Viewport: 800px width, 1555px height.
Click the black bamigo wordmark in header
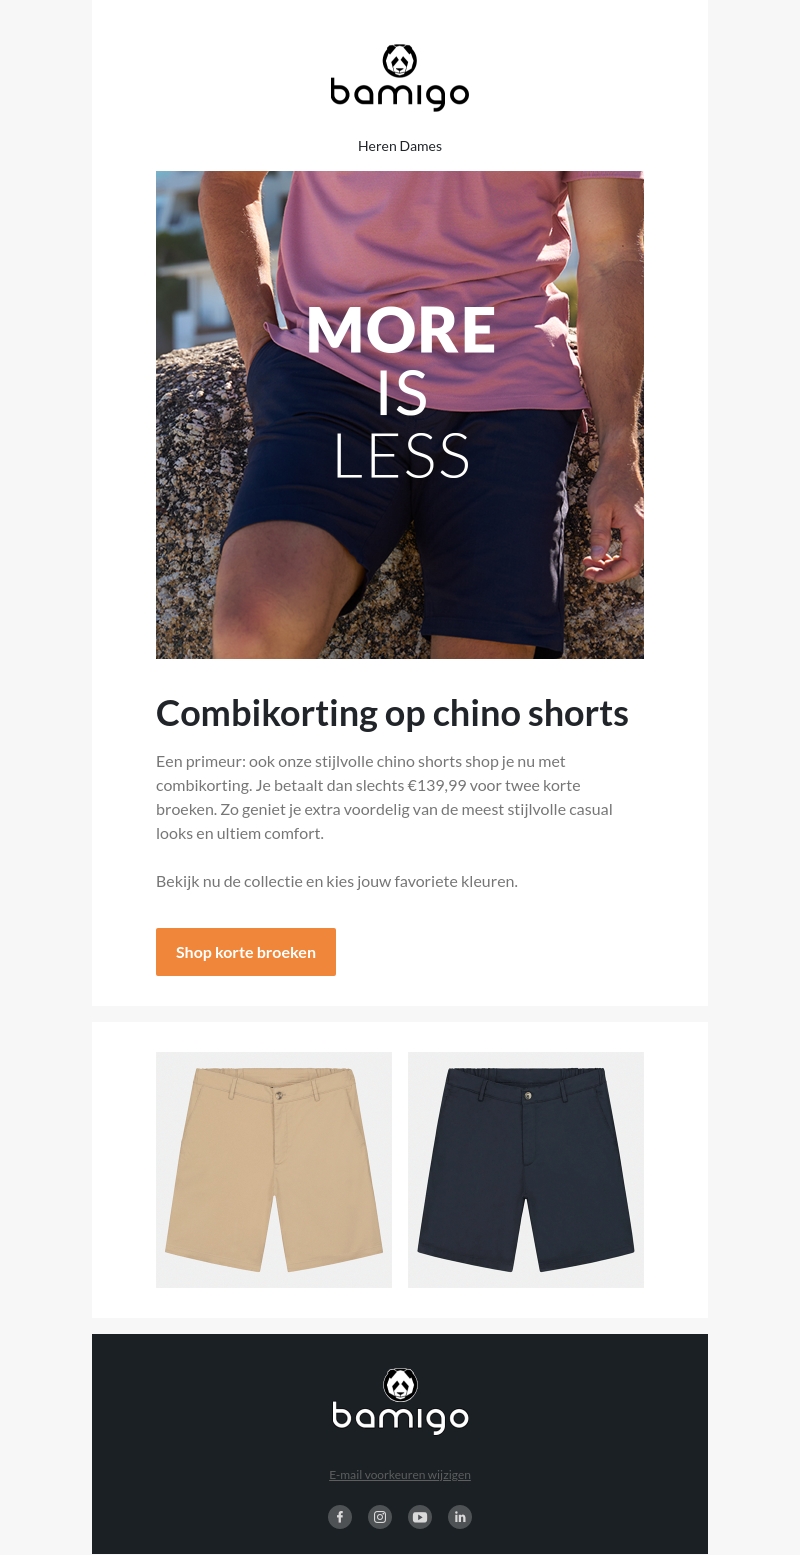pos(400,95)
